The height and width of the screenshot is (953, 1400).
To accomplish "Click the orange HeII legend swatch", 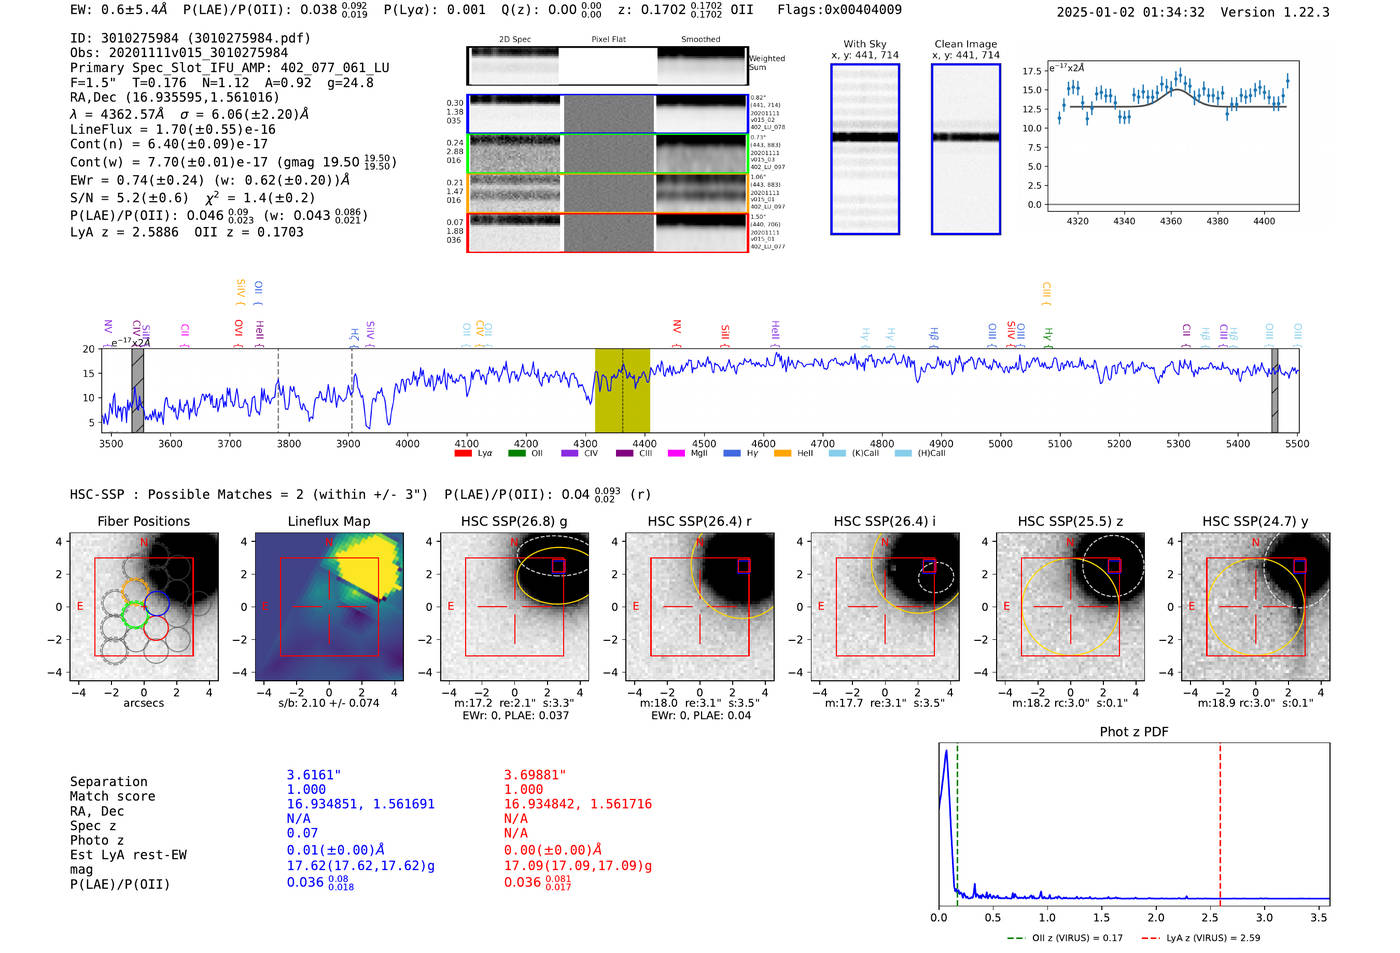I will click(x=783, y=453).
